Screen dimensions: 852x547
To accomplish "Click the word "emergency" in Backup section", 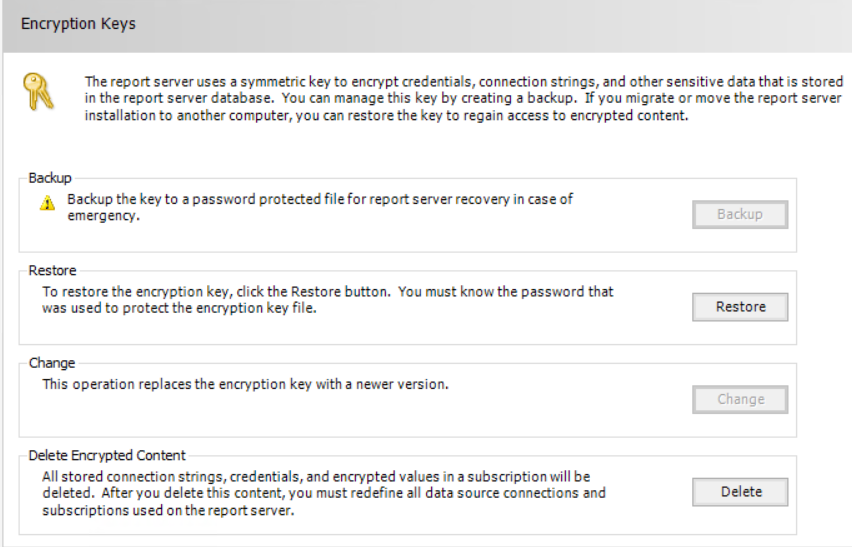I will pos(101,215).
